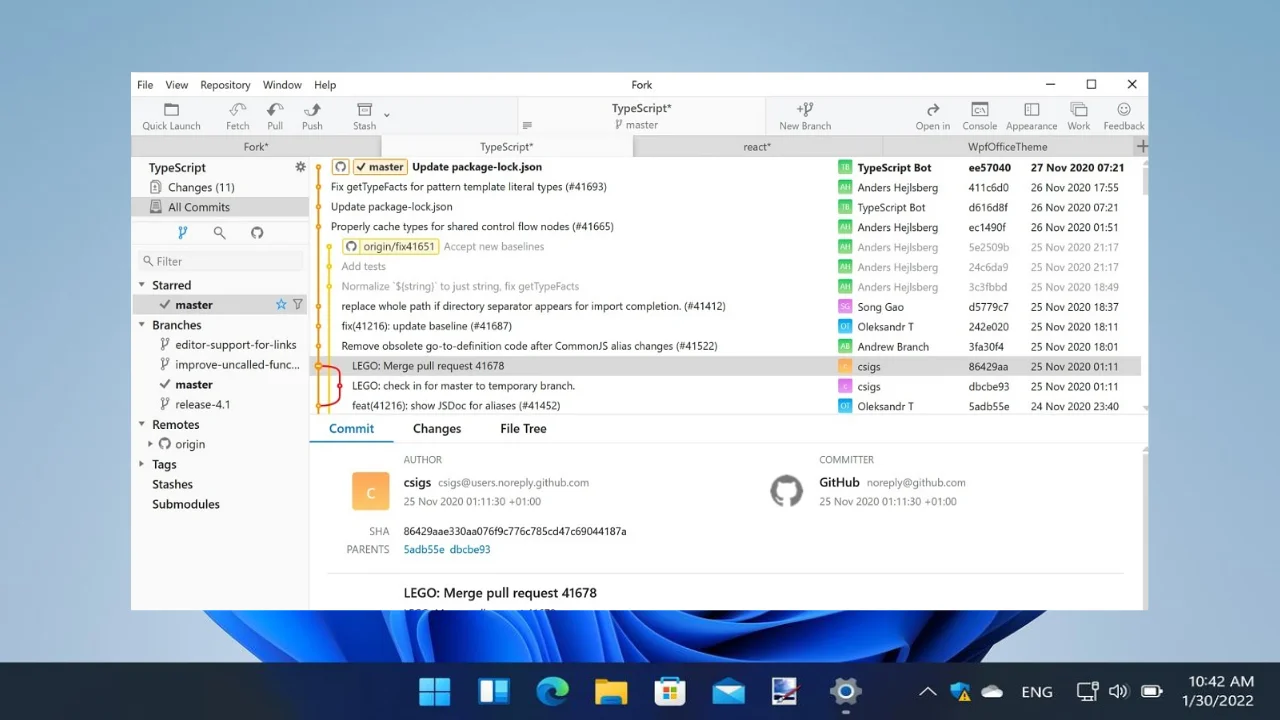
Task: Select 'LEGO: check in for master' commit
Action: tap(725, 386)
